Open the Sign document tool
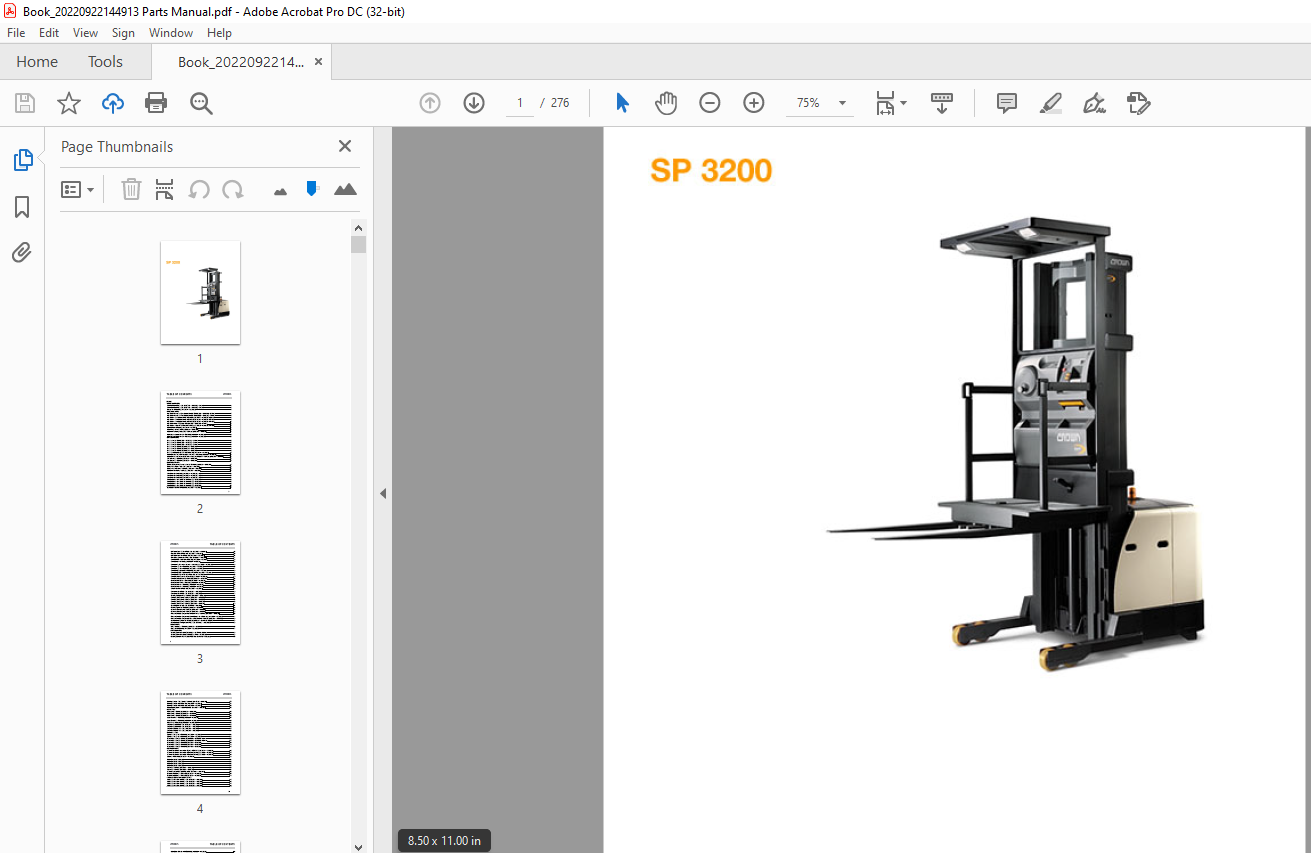The image size is (1311, 853). click(x=1094, y=103)
